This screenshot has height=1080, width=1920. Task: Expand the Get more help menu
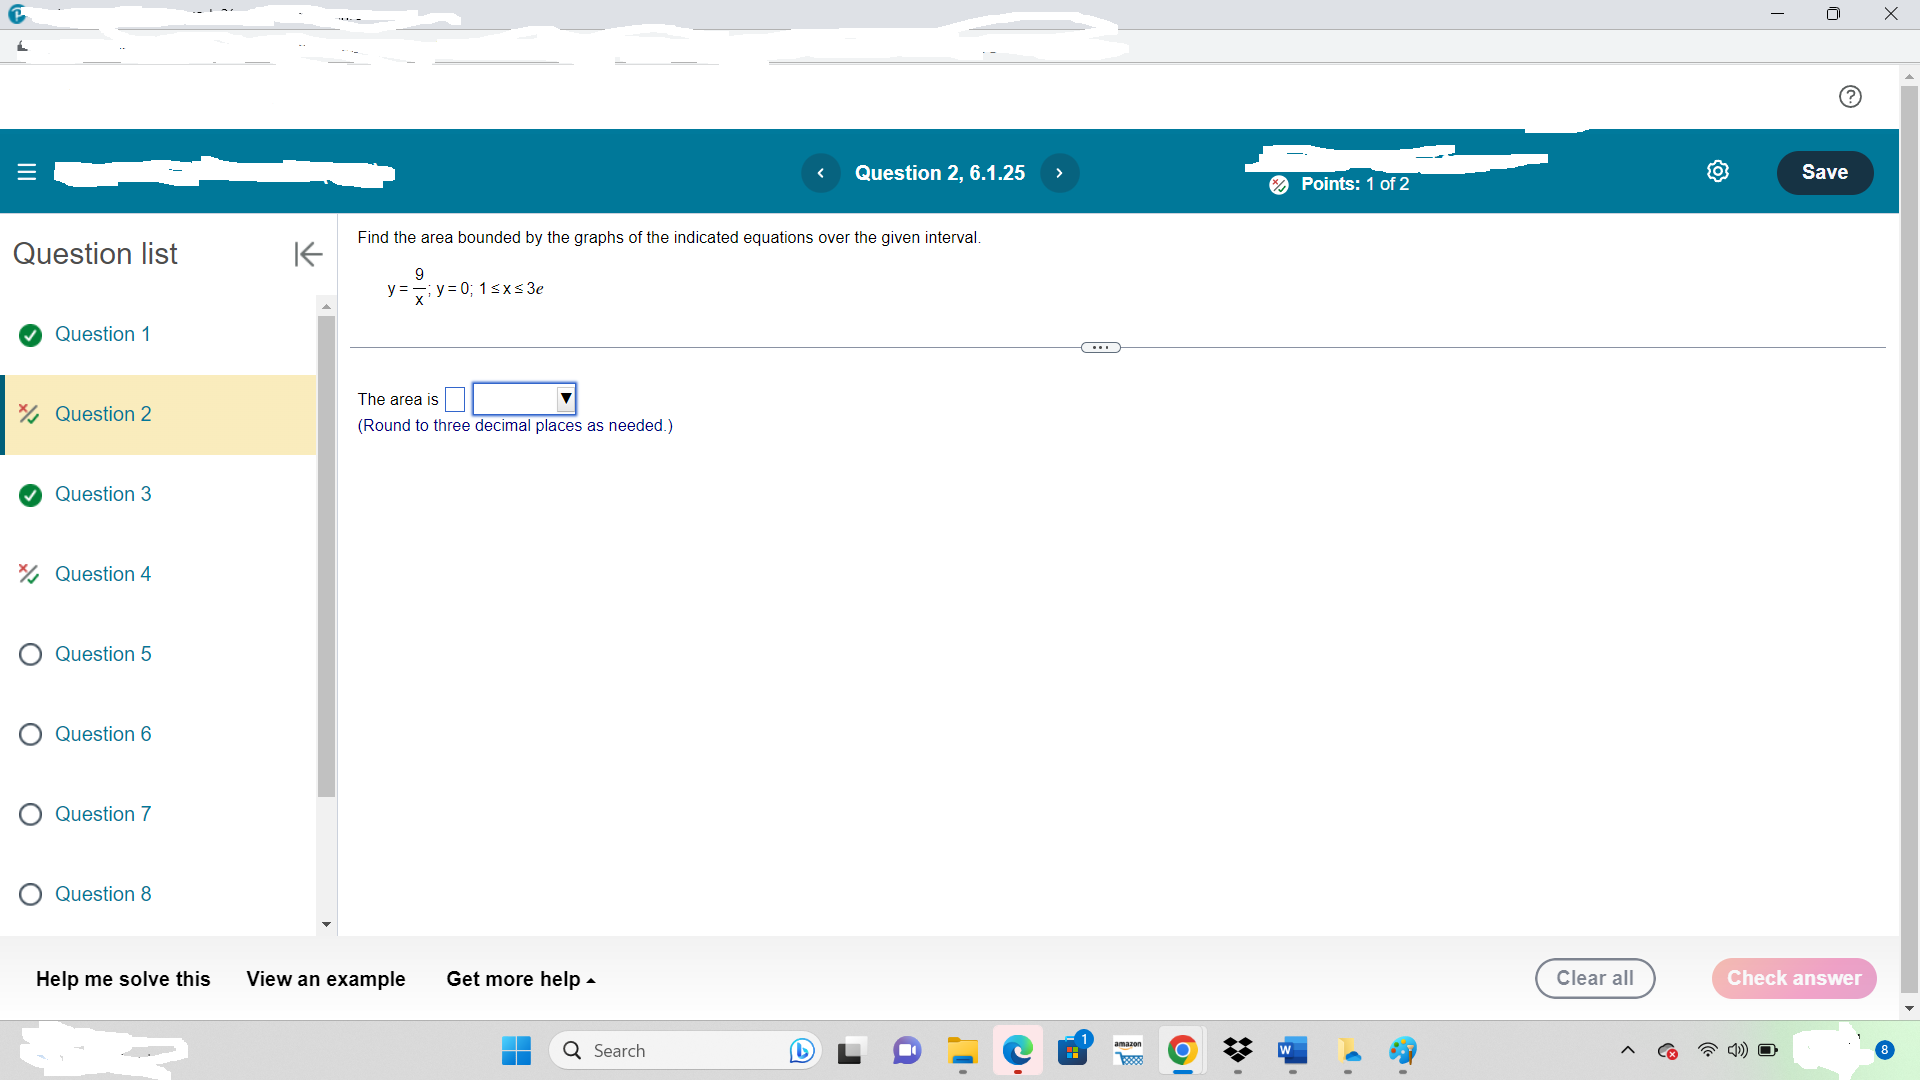click(520, 979)
